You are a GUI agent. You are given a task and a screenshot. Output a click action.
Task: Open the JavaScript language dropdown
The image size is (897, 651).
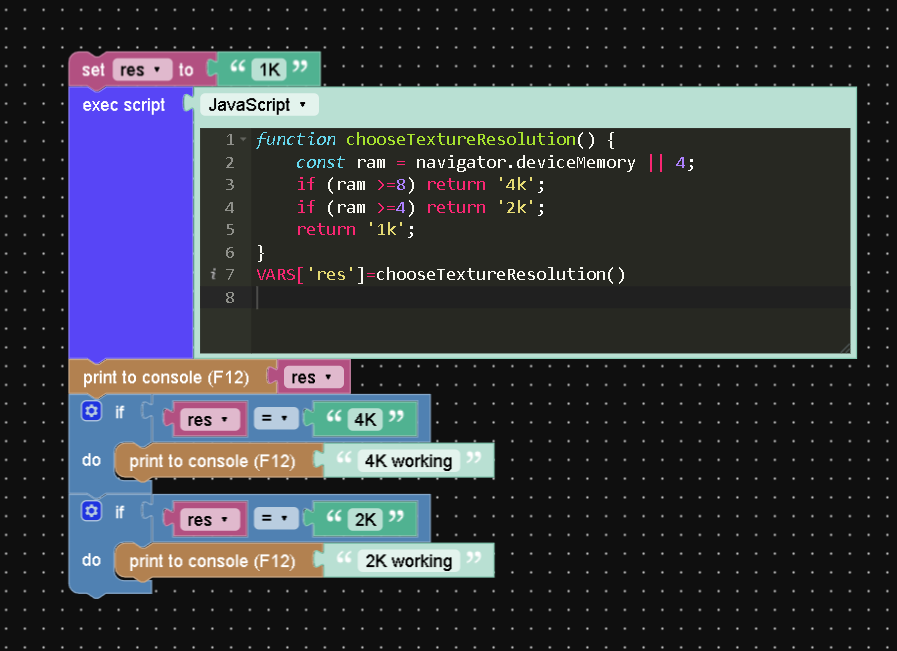pos(258,105)
